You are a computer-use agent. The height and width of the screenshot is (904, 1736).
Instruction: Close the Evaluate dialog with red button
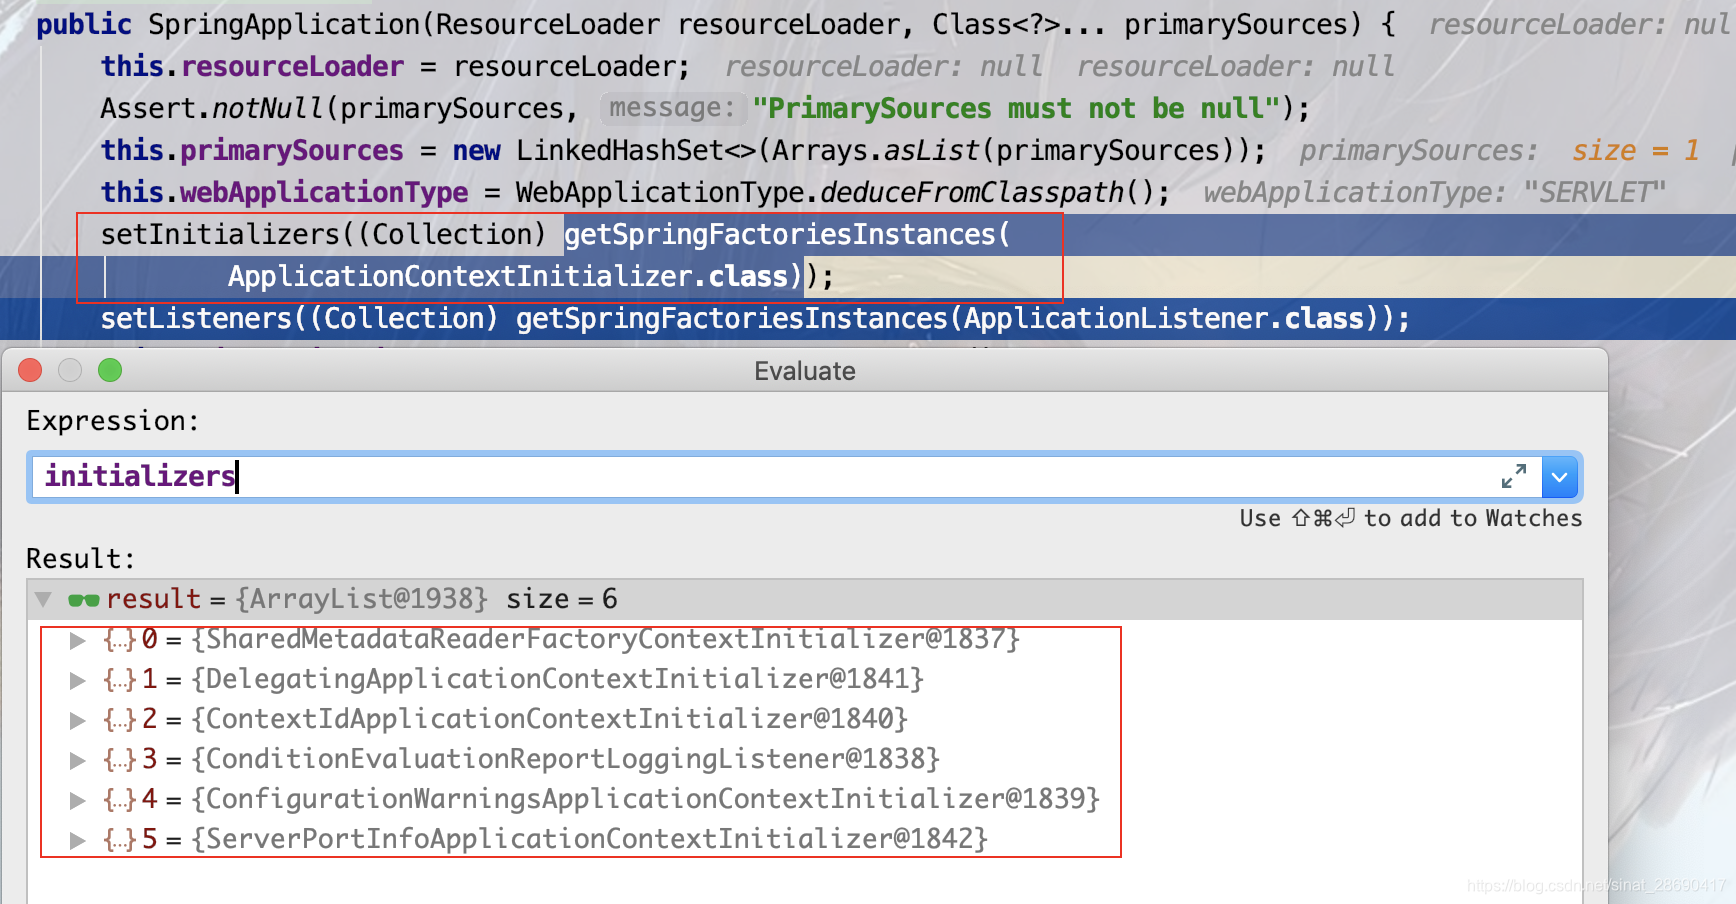click(x=30, y=370)
